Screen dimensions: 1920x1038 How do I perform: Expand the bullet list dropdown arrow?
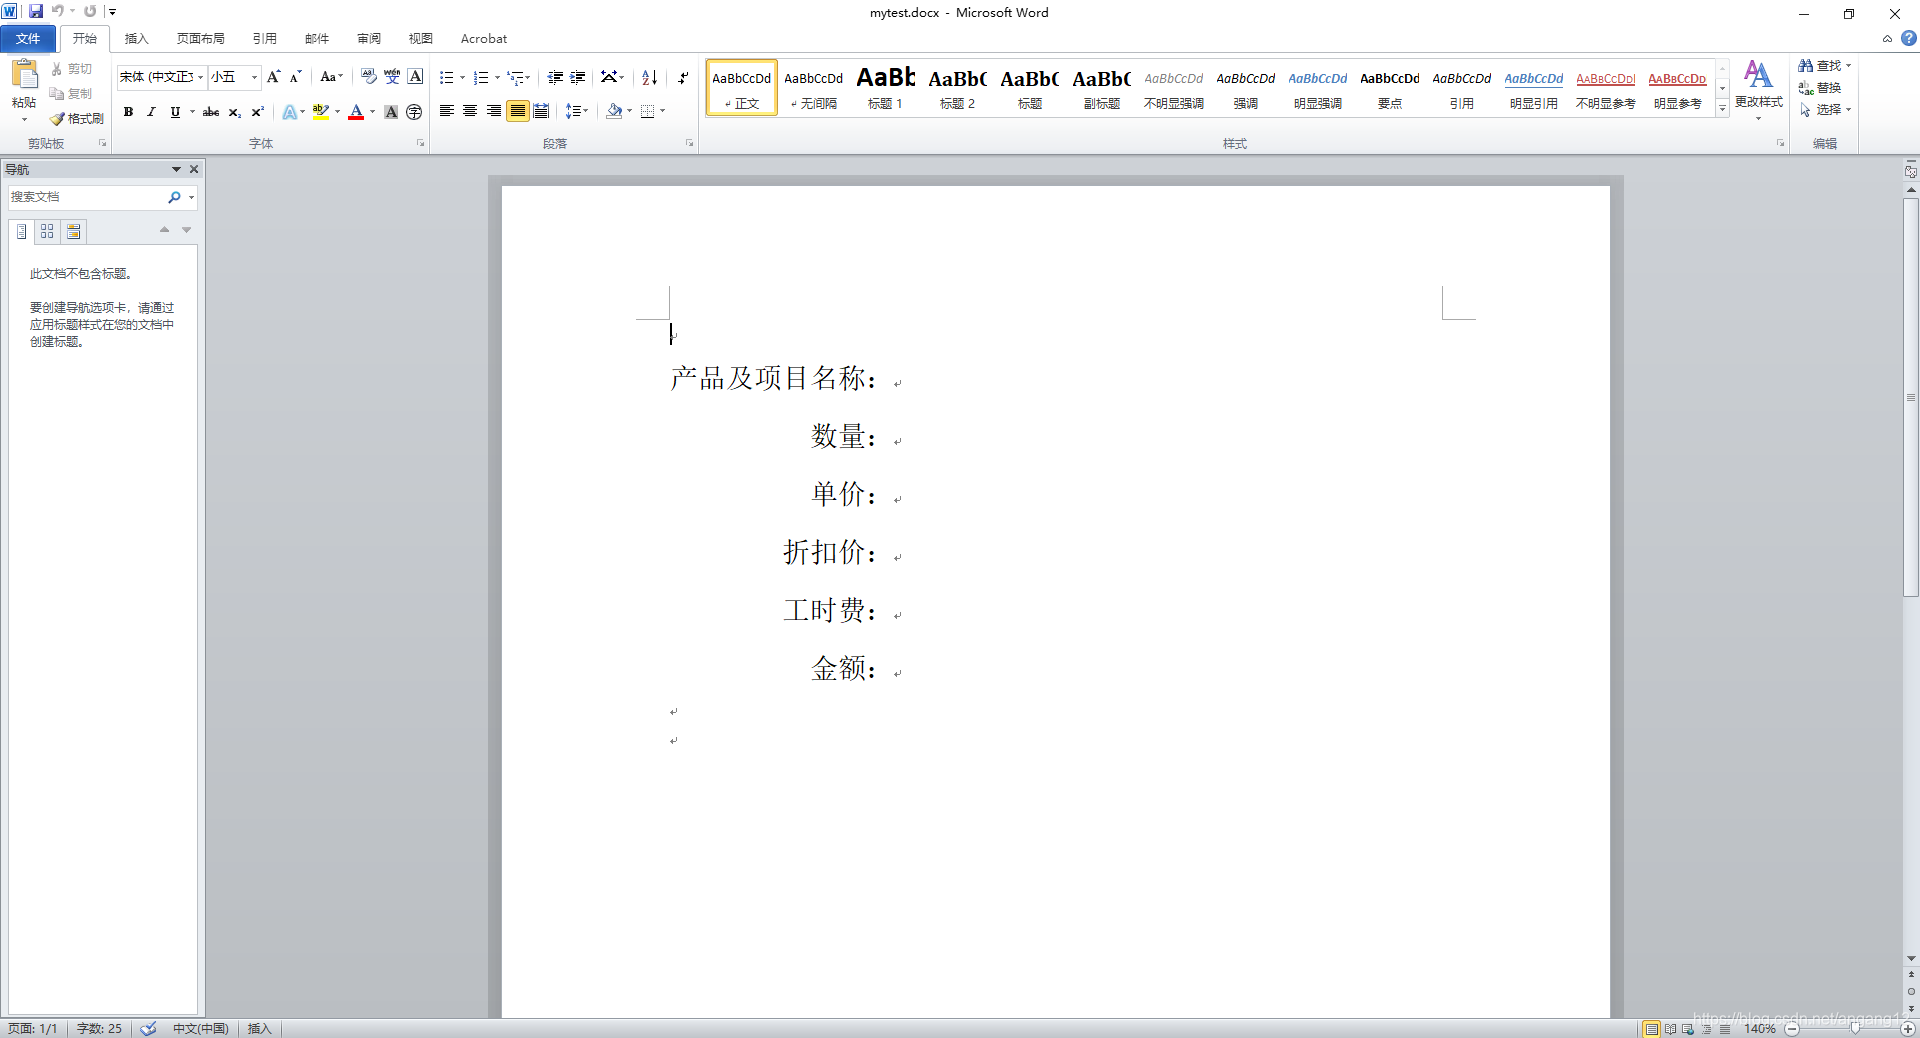462,77
